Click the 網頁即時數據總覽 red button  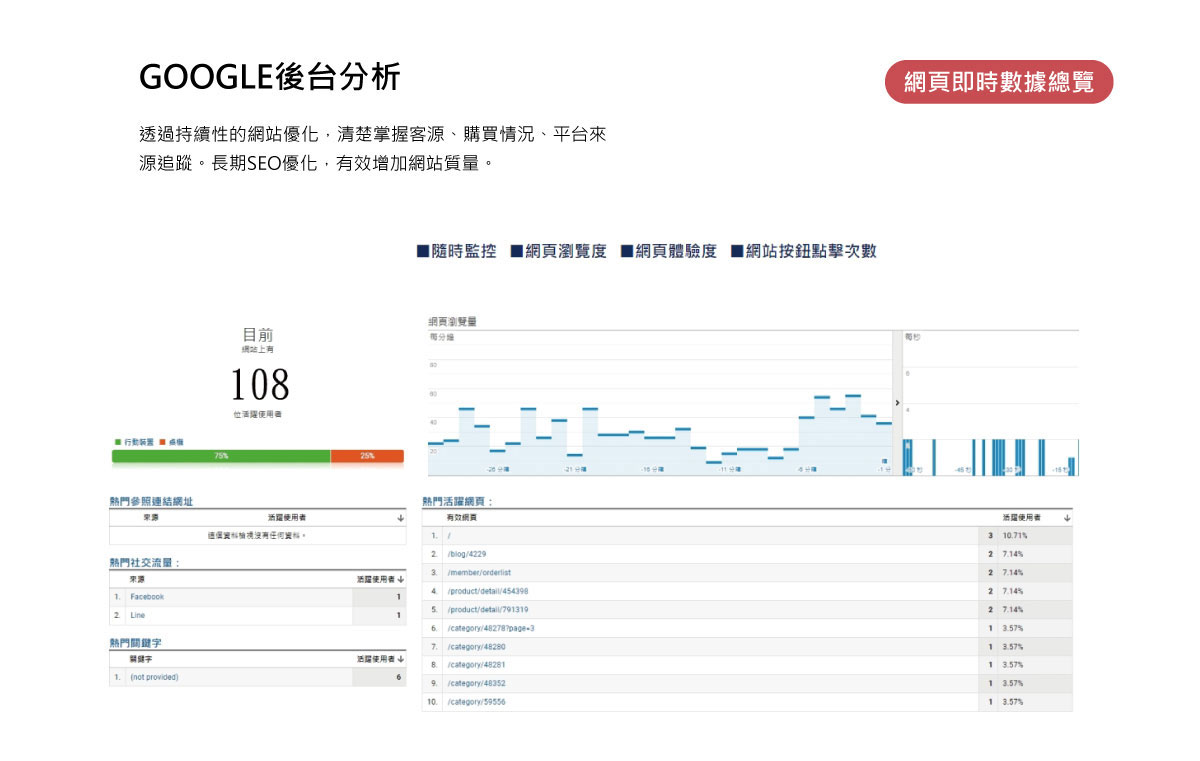(x=999, y=82)
